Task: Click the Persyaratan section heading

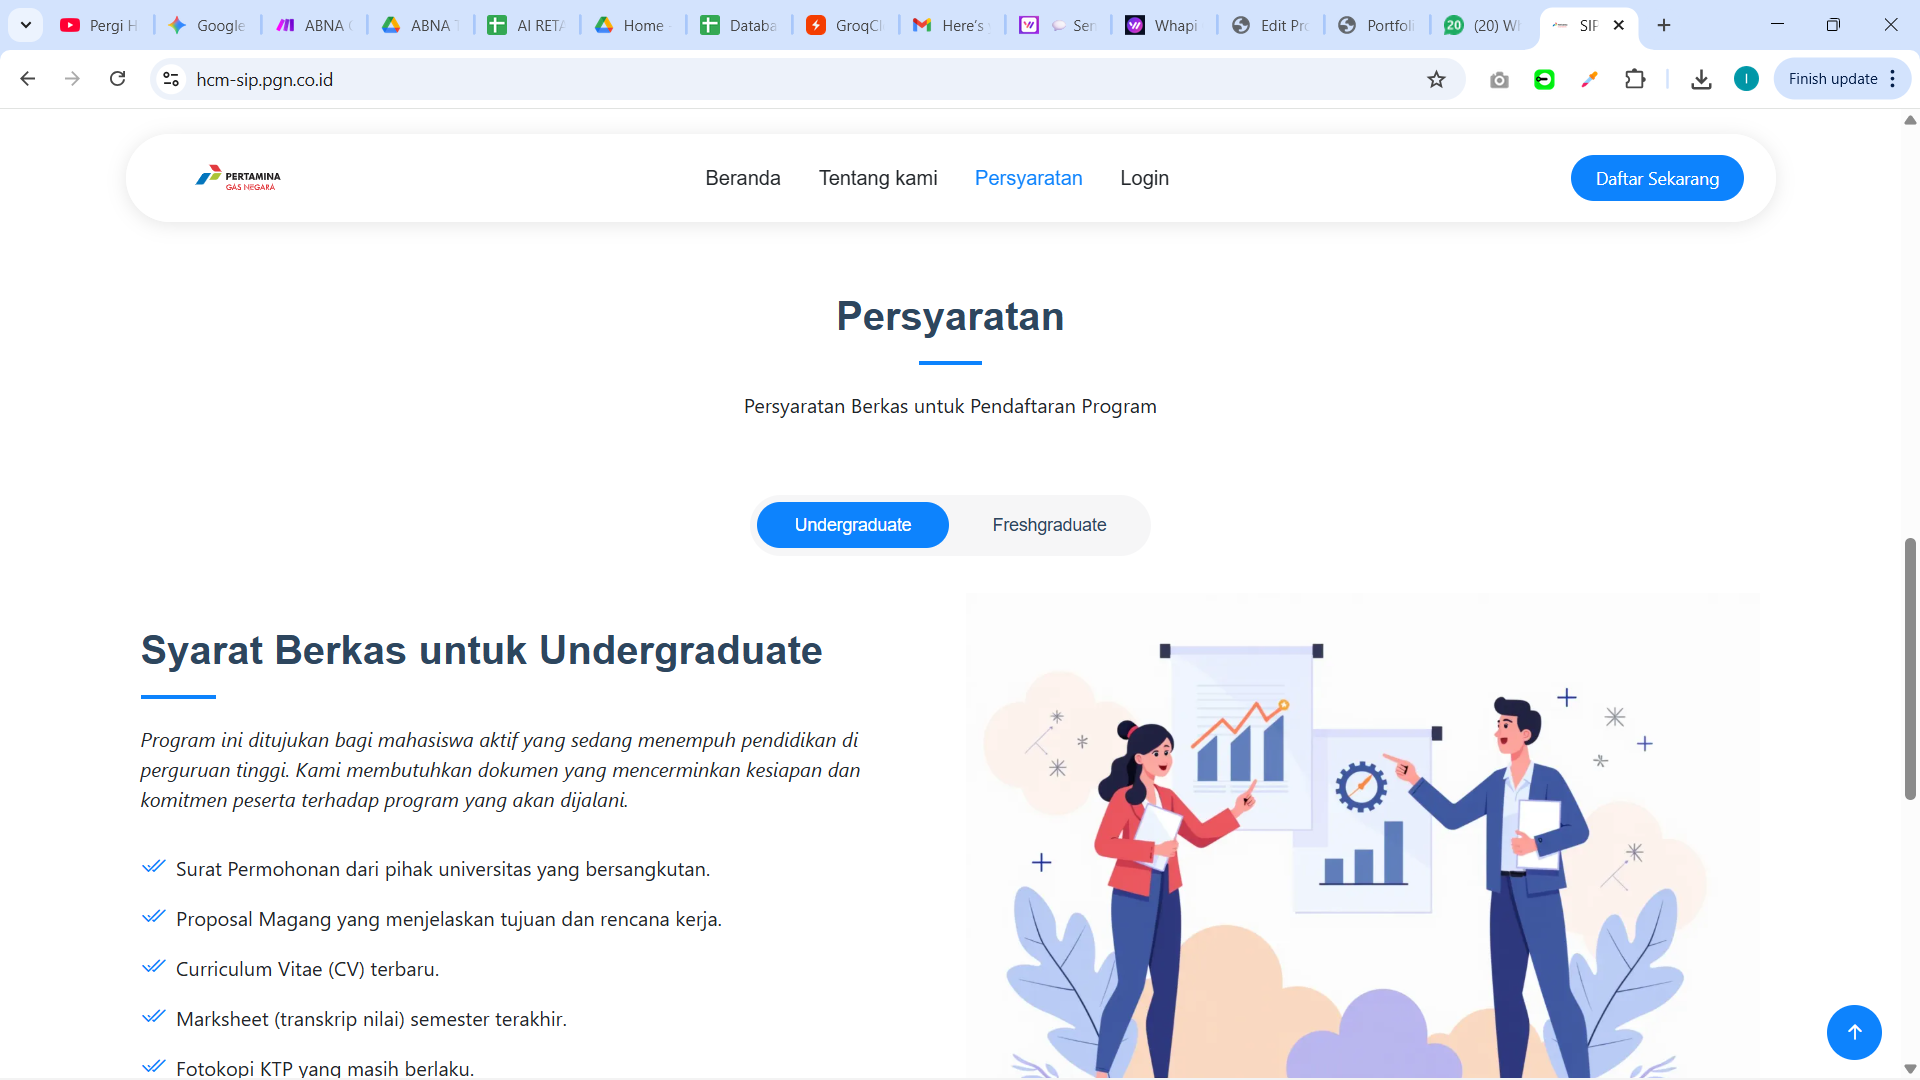Action: pyautogui.click(x=950, y=316)
